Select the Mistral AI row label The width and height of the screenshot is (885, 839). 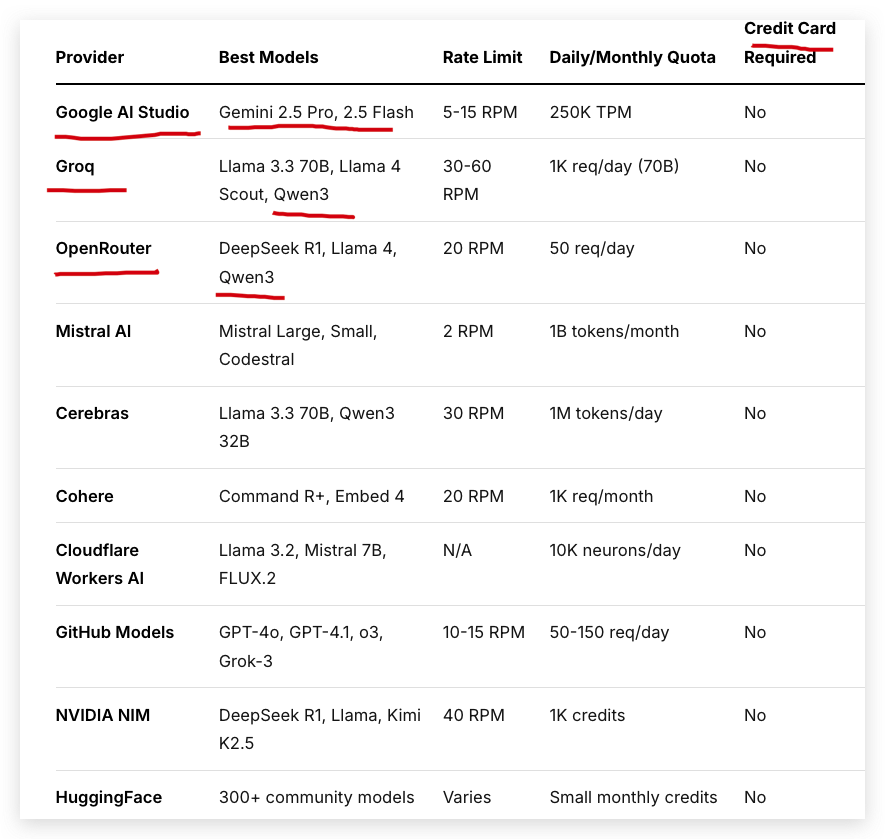pos(93,331)
